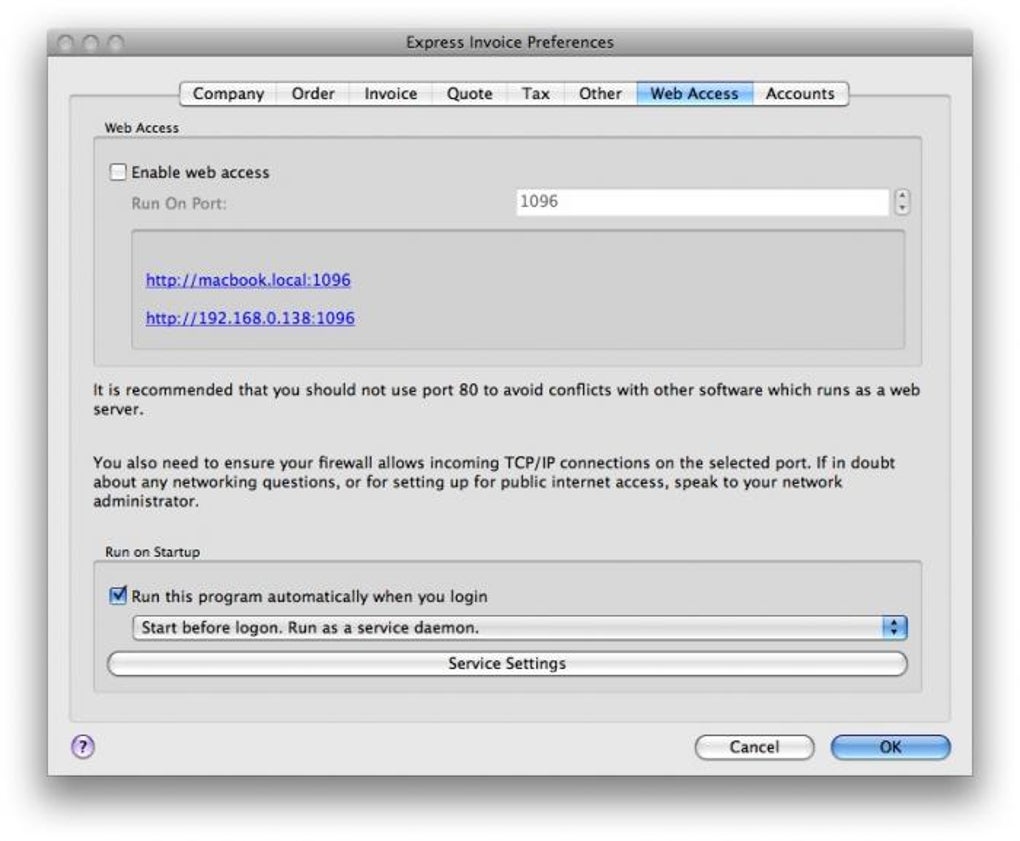This screenshot has height=841, width=1020.
Task: Click the firewall TCP/IP notice text
Action: 494,482
